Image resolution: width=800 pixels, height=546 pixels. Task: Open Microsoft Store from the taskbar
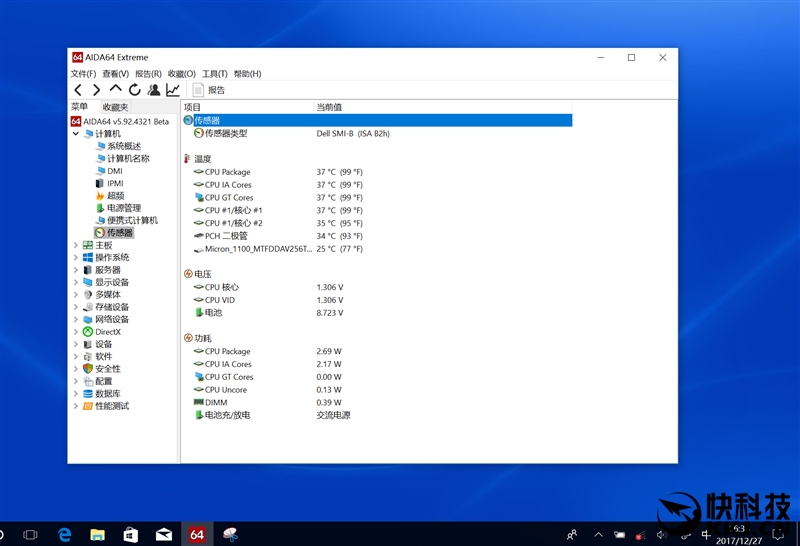(131, 534)
